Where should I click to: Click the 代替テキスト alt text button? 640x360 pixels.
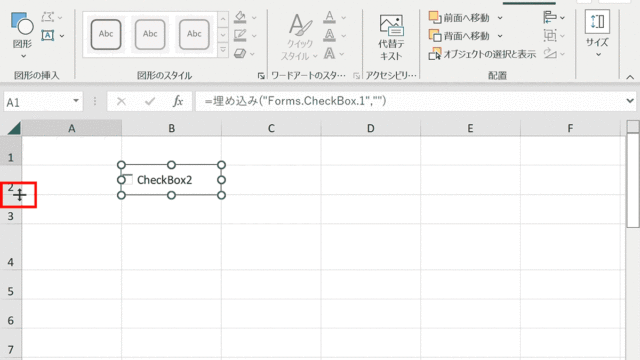391,38
